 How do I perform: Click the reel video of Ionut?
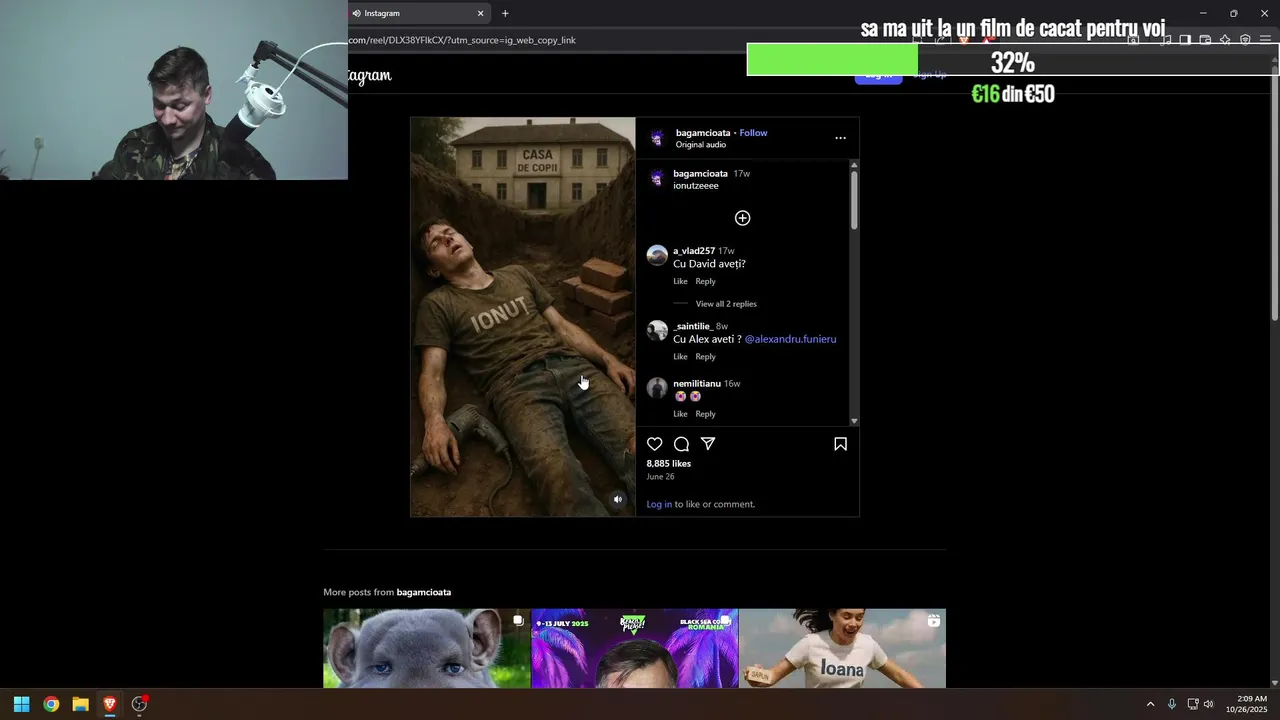tap(522, 317)
